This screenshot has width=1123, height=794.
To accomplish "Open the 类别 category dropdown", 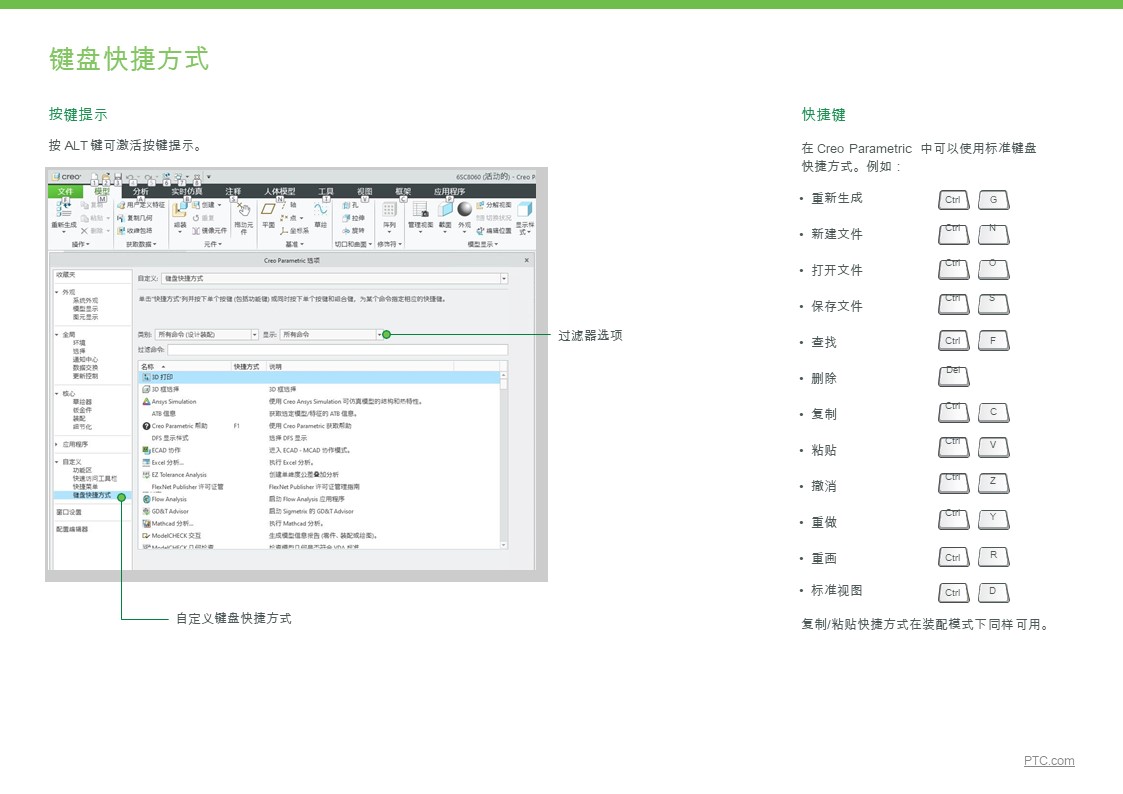I will click(206, 334).
